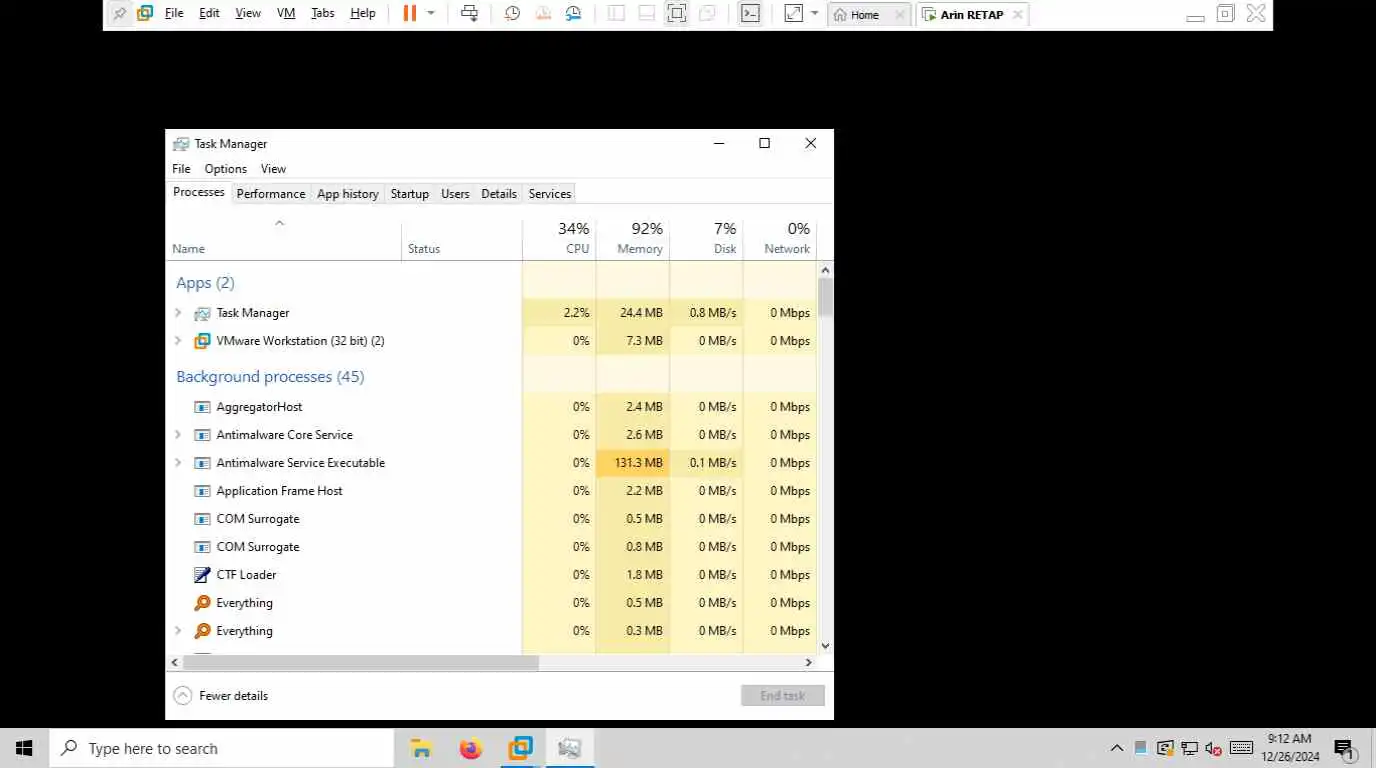Select COM Surrogate row using 0.8 MB
1376x768 pixels.
point(491,547)
